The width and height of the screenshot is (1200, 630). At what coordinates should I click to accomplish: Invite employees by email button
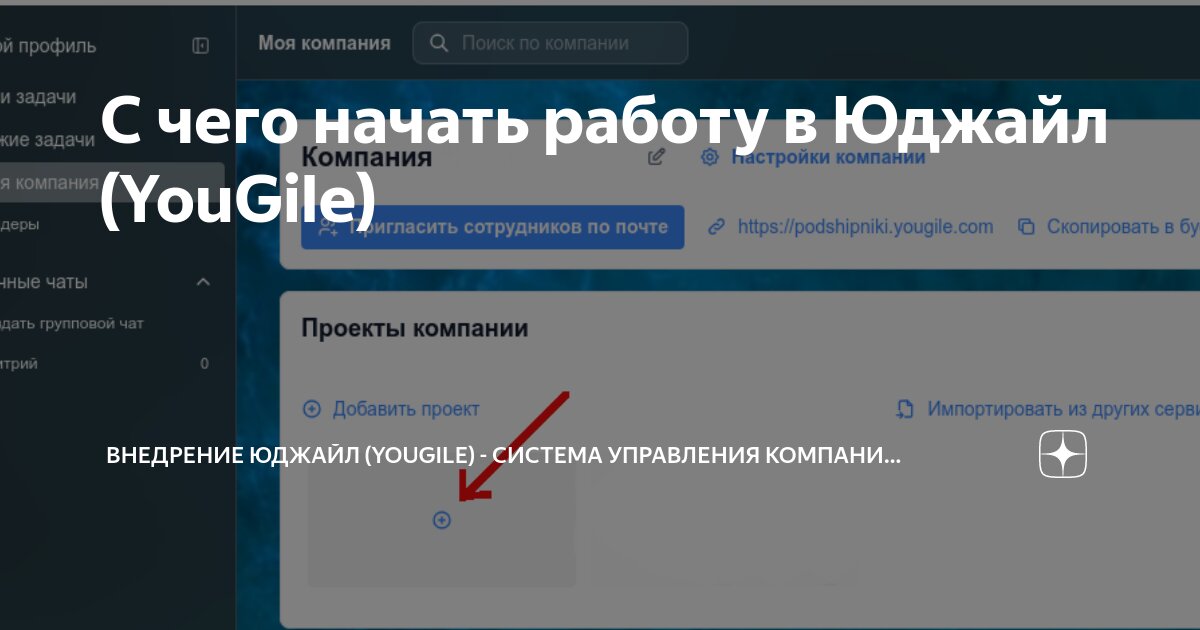[x=493, y=227]
